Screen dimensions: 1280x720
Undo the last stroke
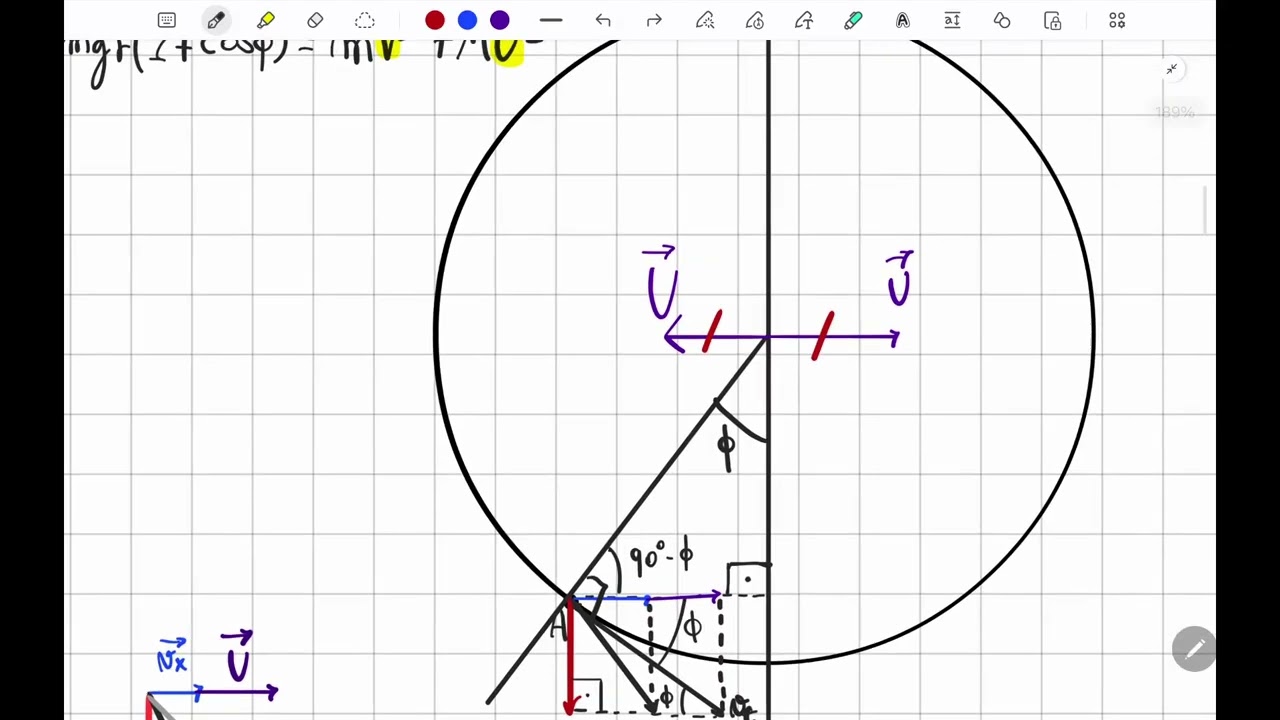pos(603,20)
